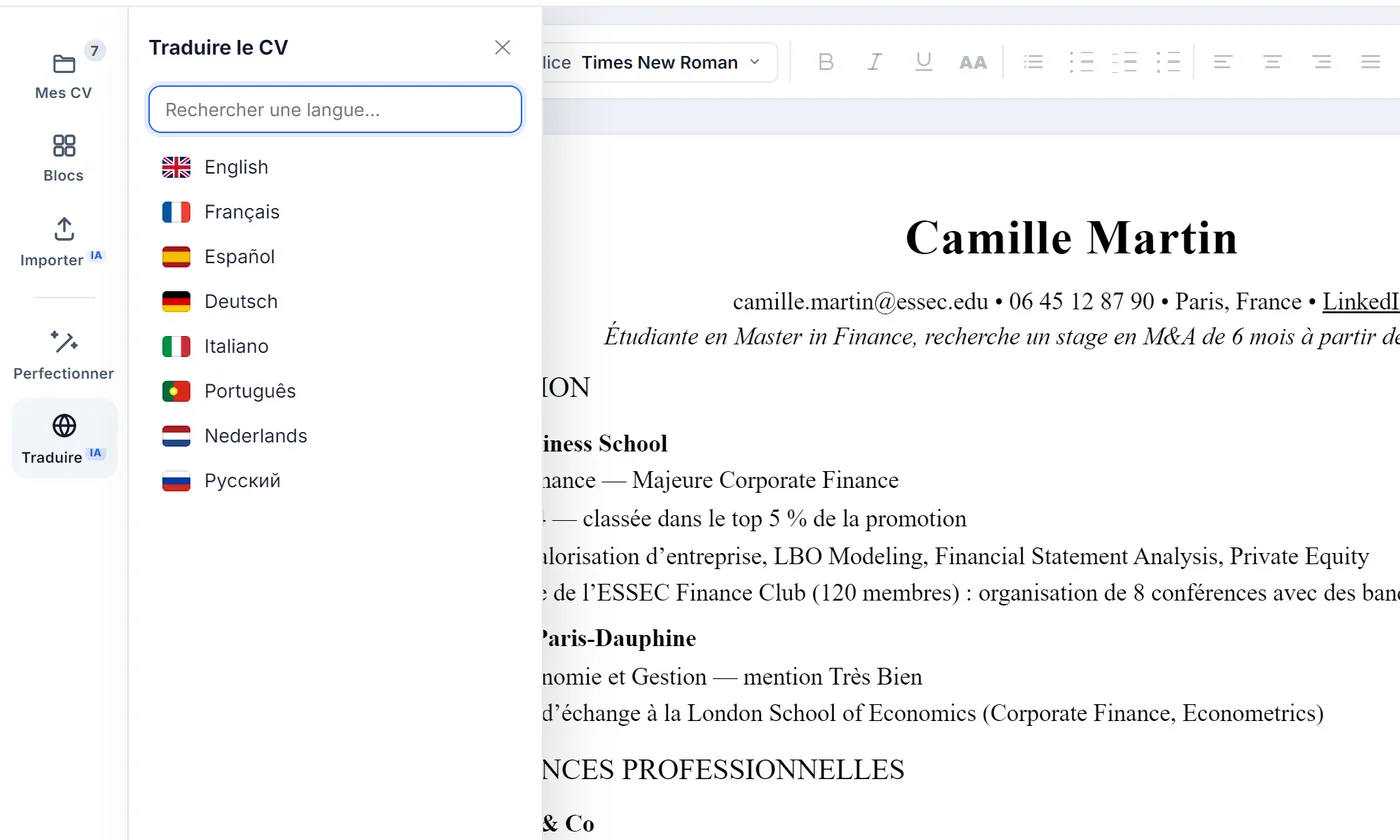The width and height of the screenshot is (1400, 840).
Task: Open the Blocs panel
Action: (x=64, y=159)
